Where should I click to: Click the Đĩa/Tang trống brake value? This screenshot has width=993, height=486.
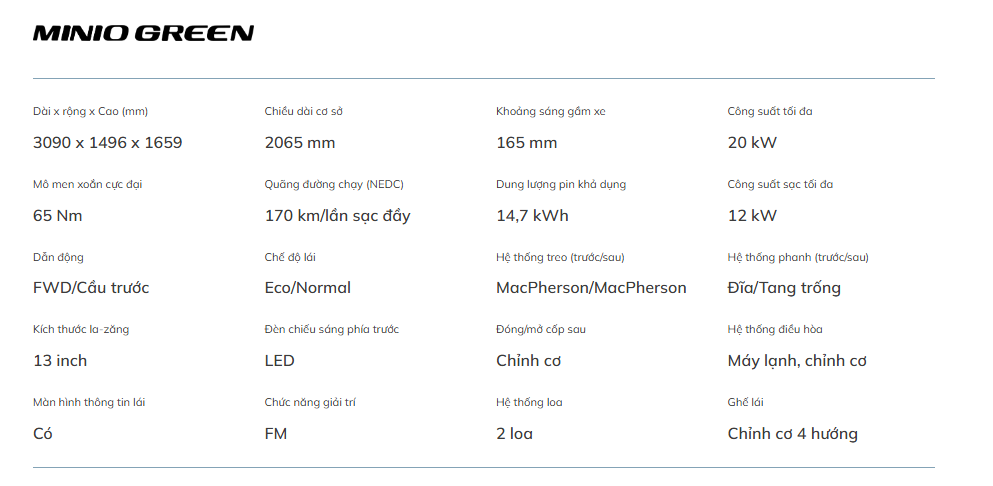click(784, 288)
